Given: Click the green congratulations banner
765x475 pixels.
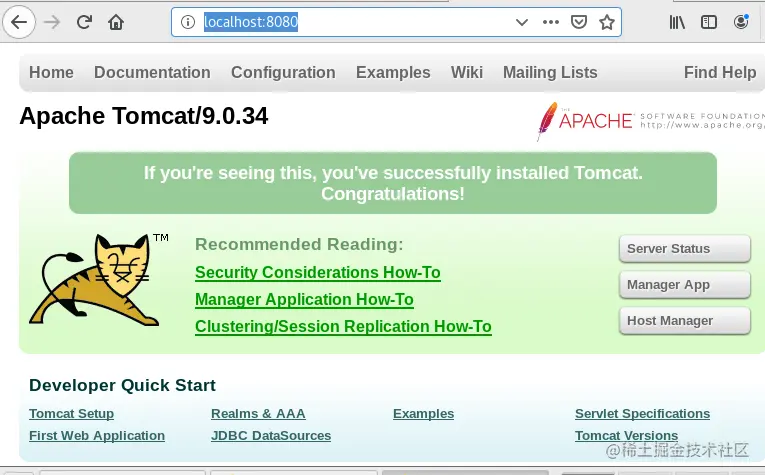Looking at the screenshot, I should (x=393, y=183).
